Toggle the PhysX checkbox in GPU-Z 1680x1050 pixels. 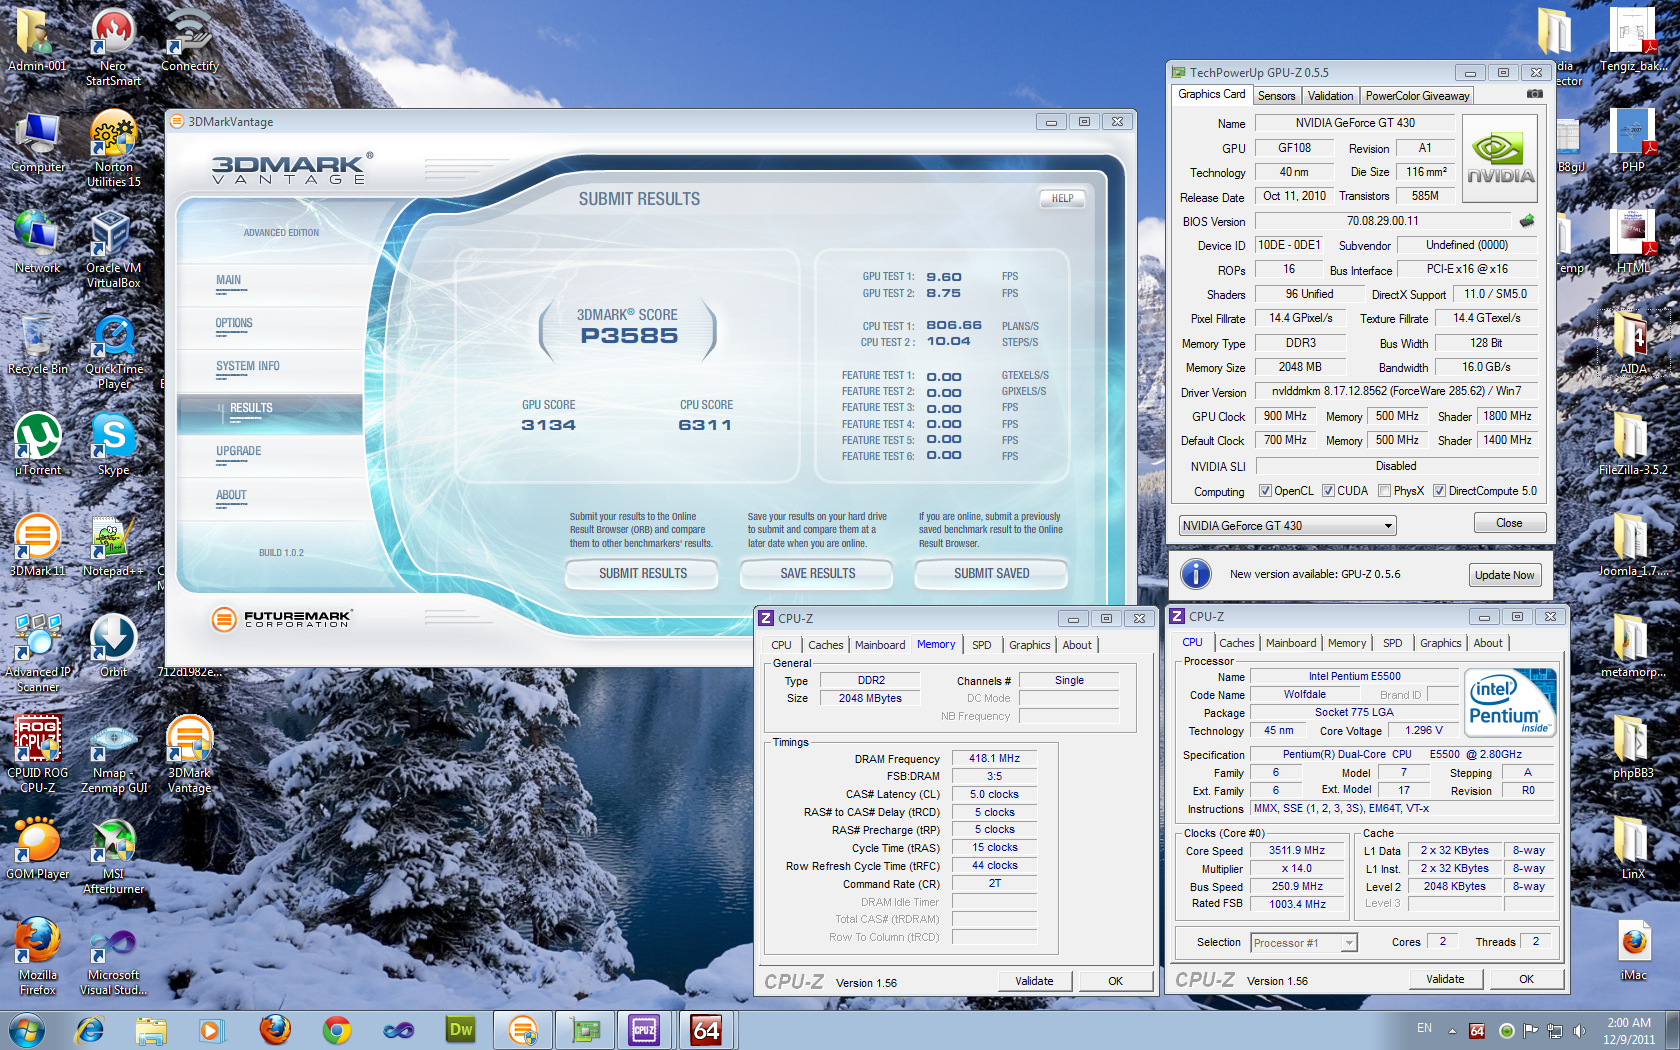click(1384, 491)
